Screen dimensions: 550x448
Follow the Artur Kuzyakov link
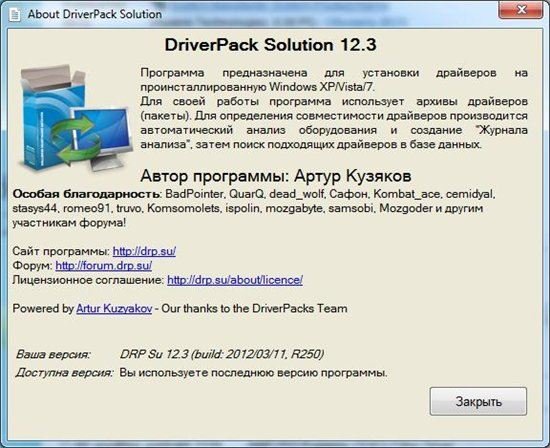tap(114, 308)
